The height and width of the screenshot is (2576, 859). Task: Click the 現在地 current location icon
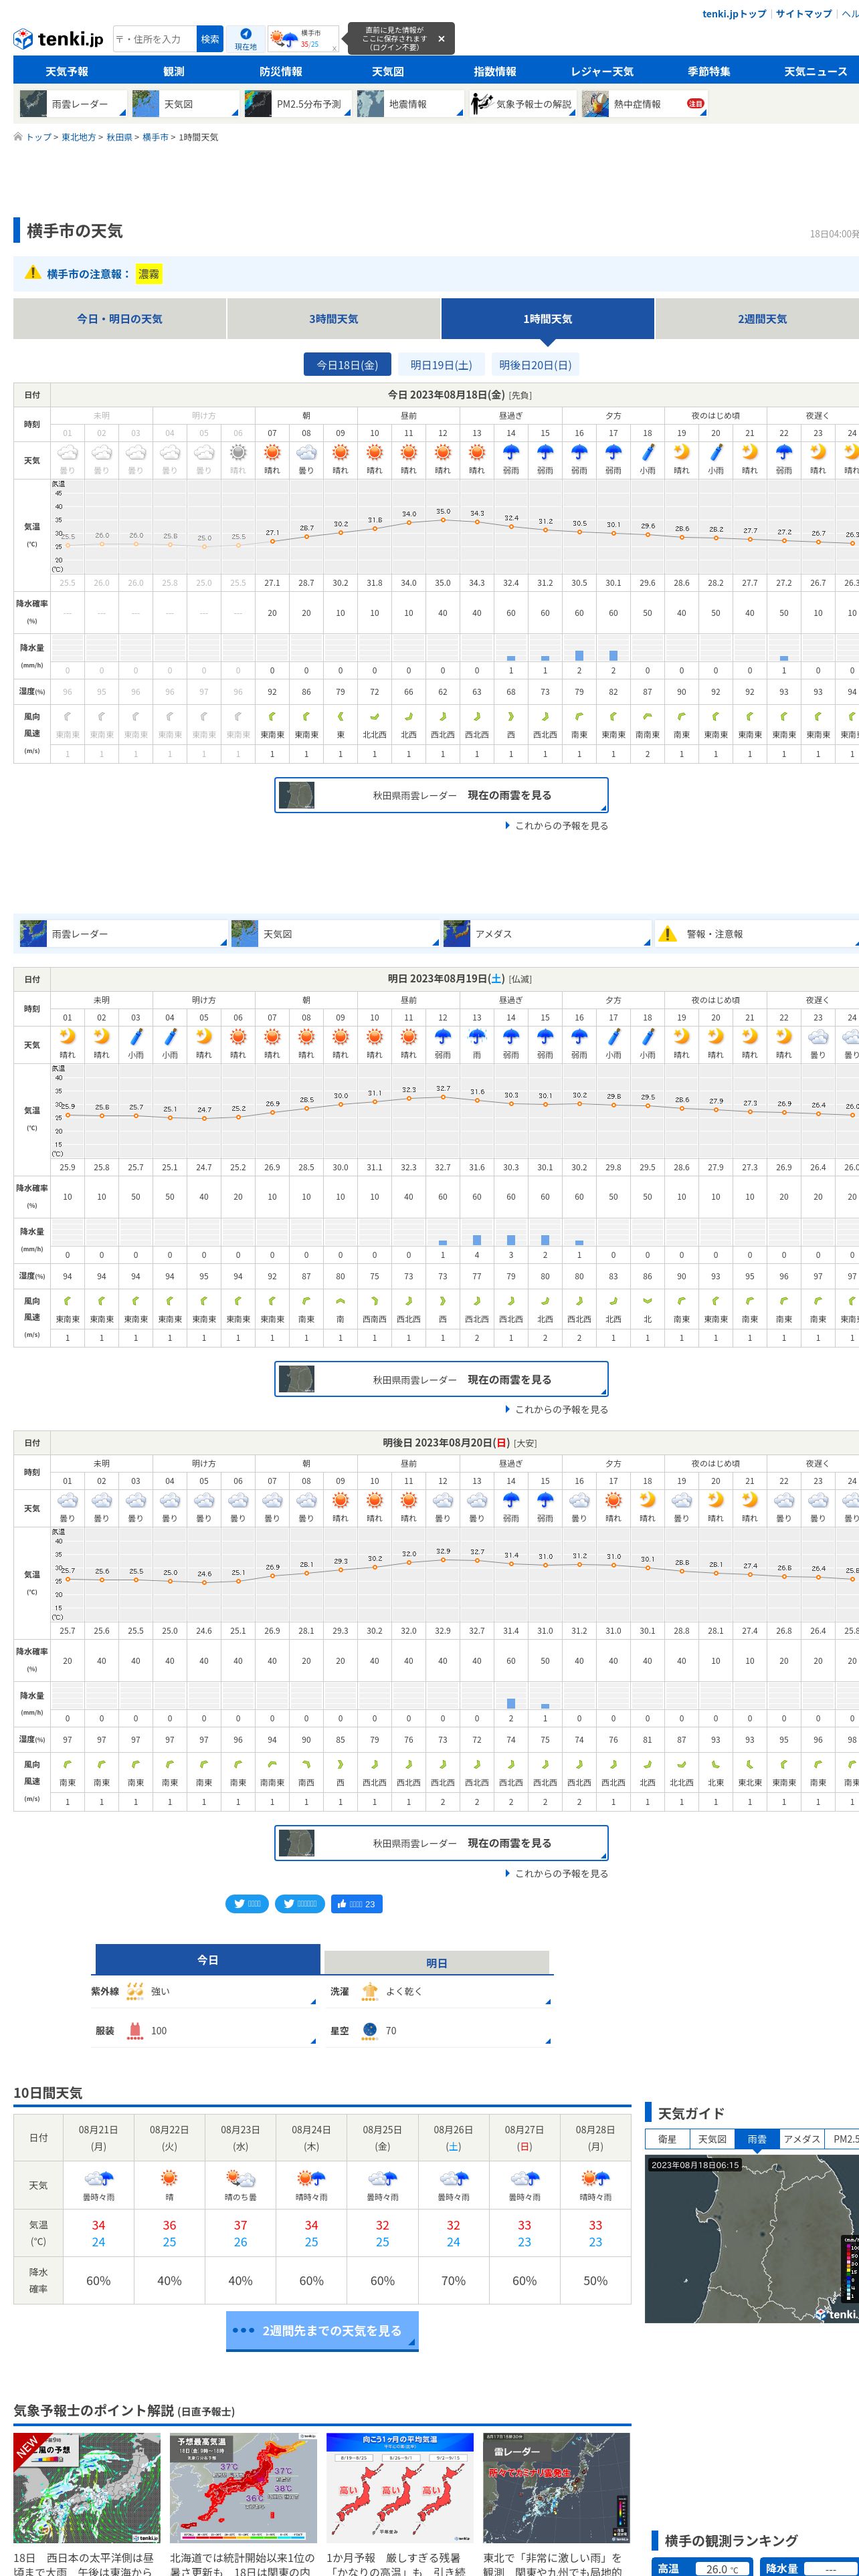point(246,33)
